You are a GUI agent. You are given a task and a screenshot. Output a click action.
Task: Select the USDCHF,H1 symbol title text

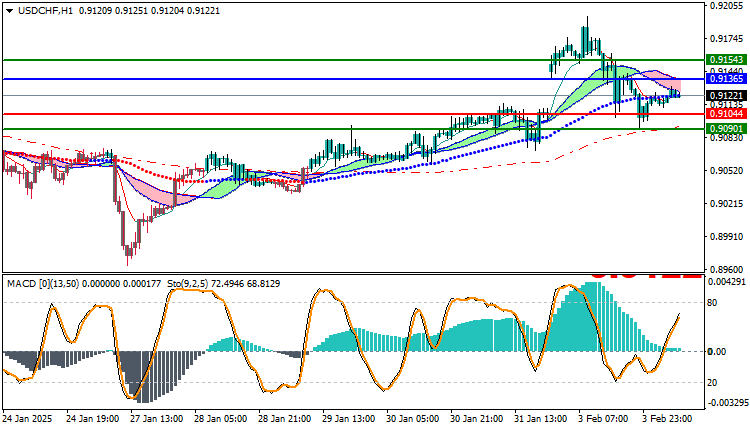click(46, 11)
